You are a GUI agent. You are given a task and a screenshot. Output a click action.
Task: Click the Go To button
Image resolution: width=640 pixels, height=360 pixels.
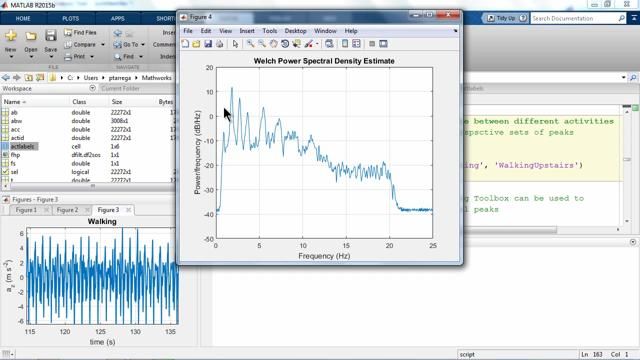point(126,44)
